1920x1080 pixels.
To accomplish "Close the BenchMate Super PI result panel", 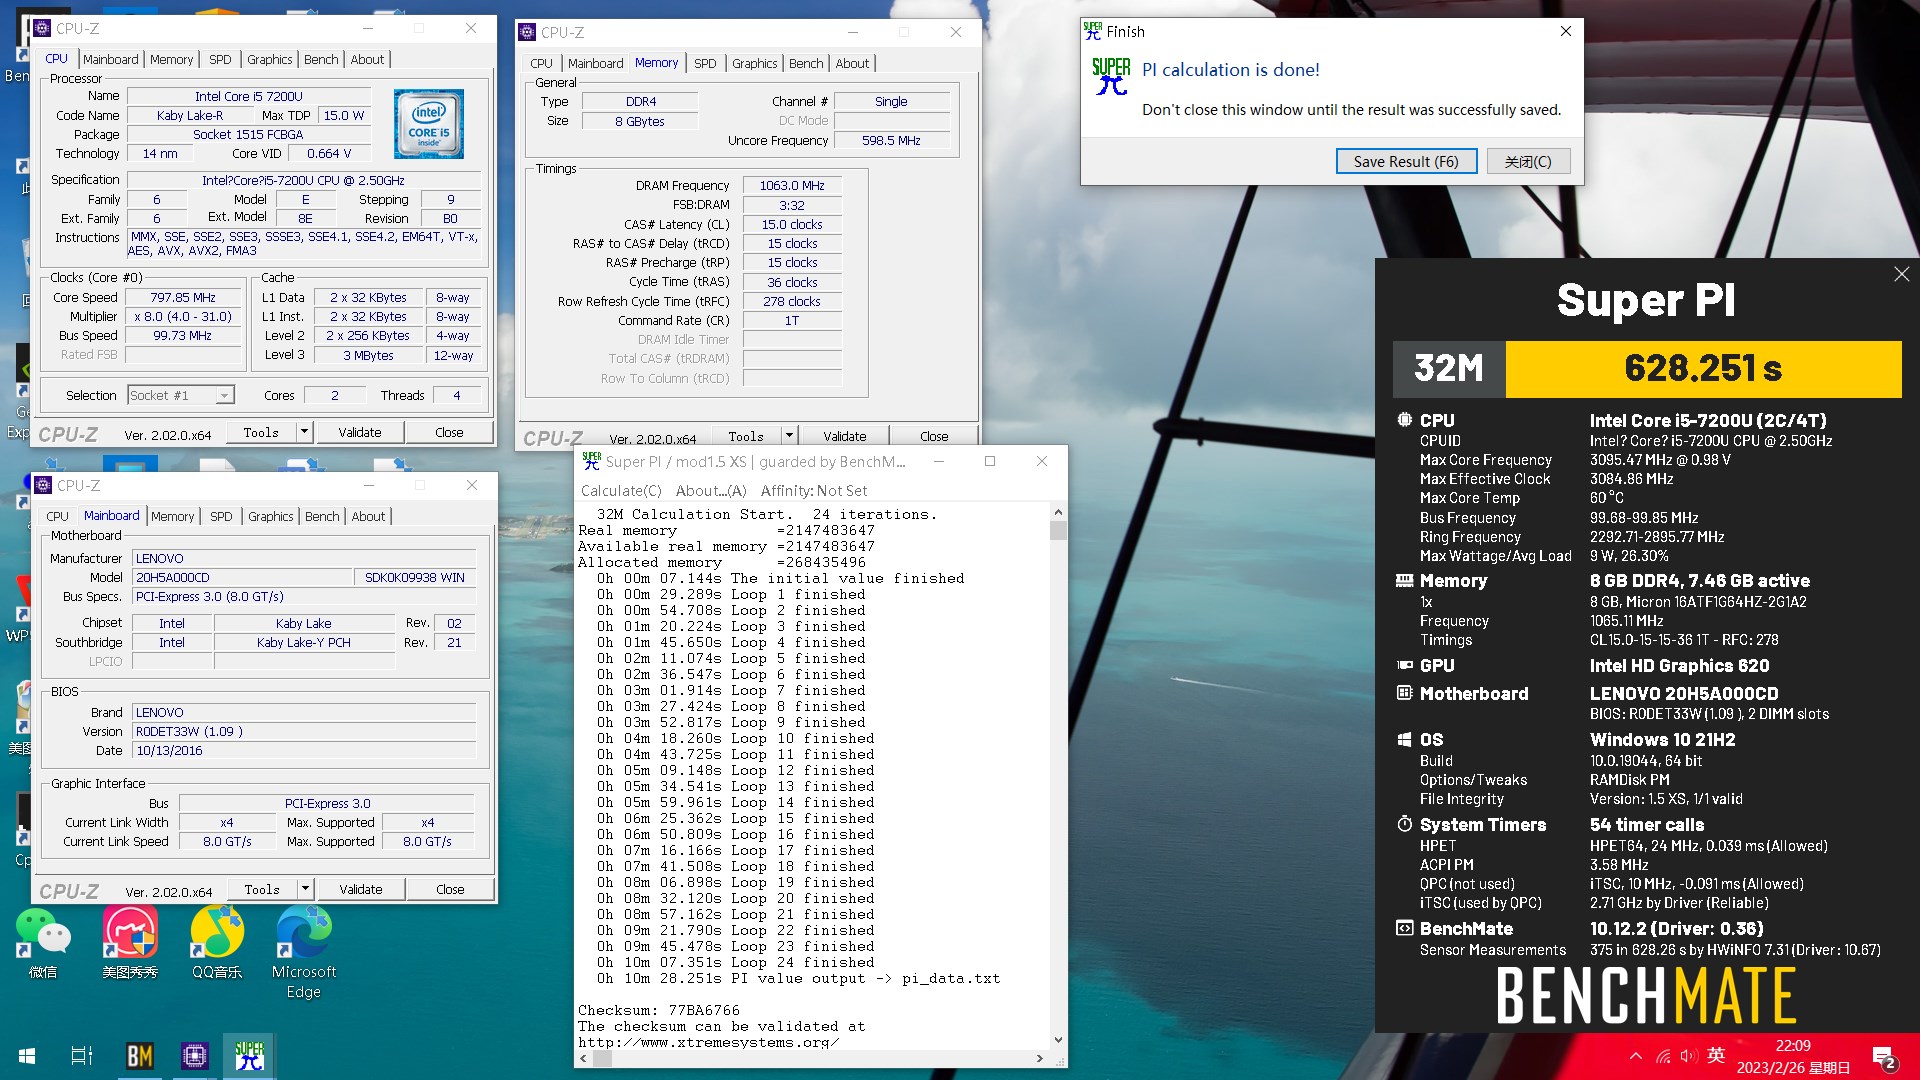I will click(x=1901, y=274).
